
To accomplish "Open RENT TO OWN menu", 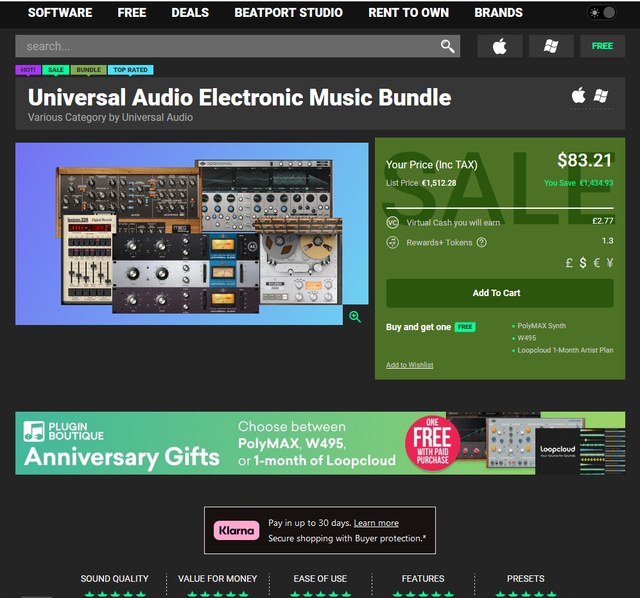I will 409,13.
